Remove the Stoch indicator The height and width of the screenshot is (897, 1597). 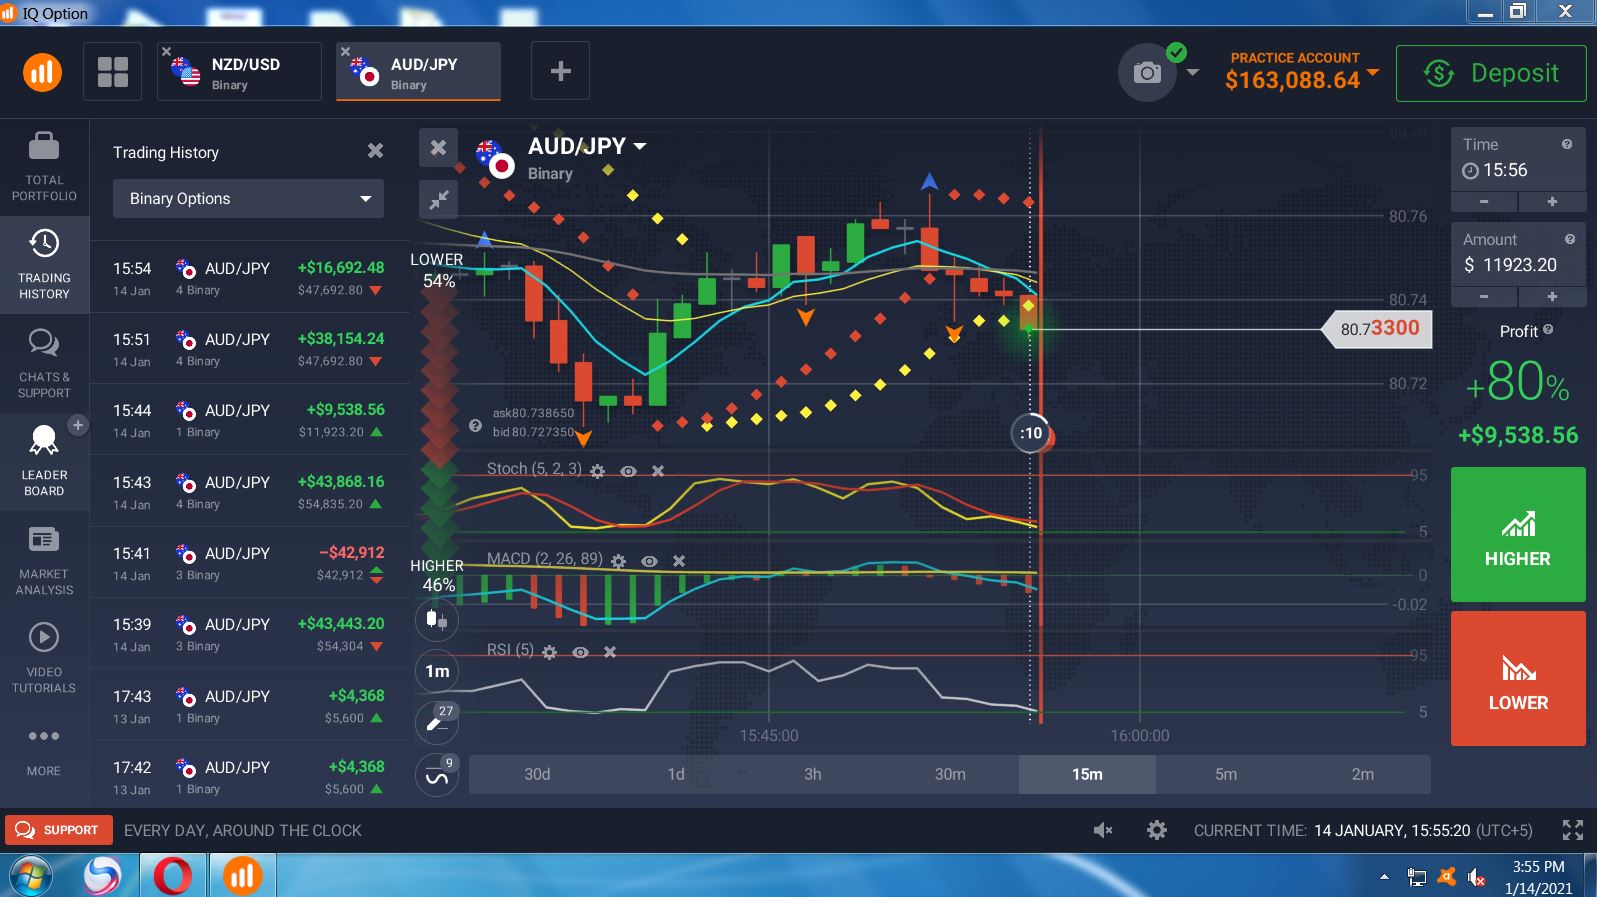click(x=658, y=471)
